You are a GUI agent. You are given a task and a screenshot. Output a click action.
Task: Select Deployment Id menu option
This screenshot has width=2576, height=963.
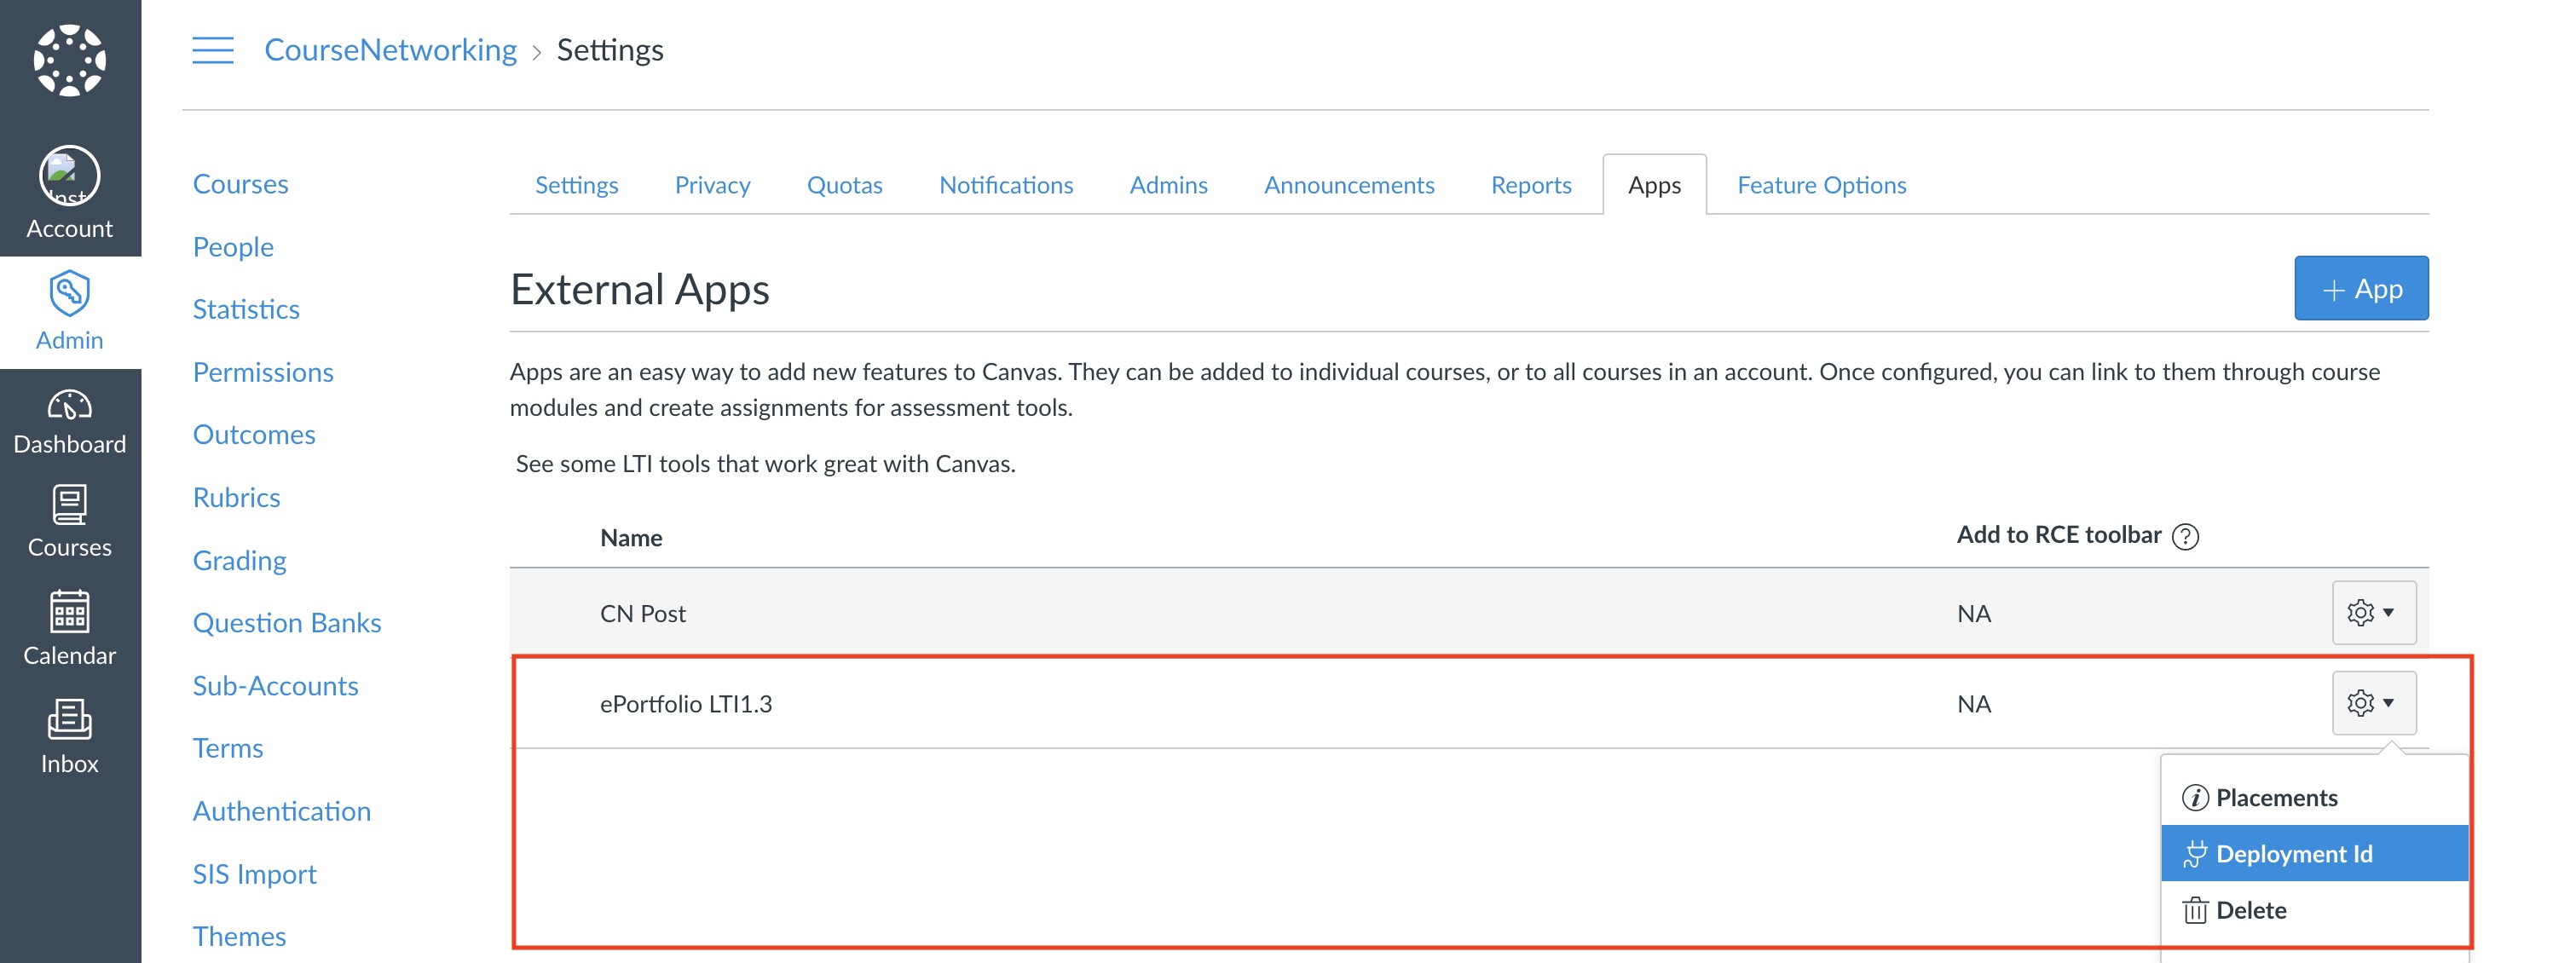pyautogui.click(x=2293, y=854)
